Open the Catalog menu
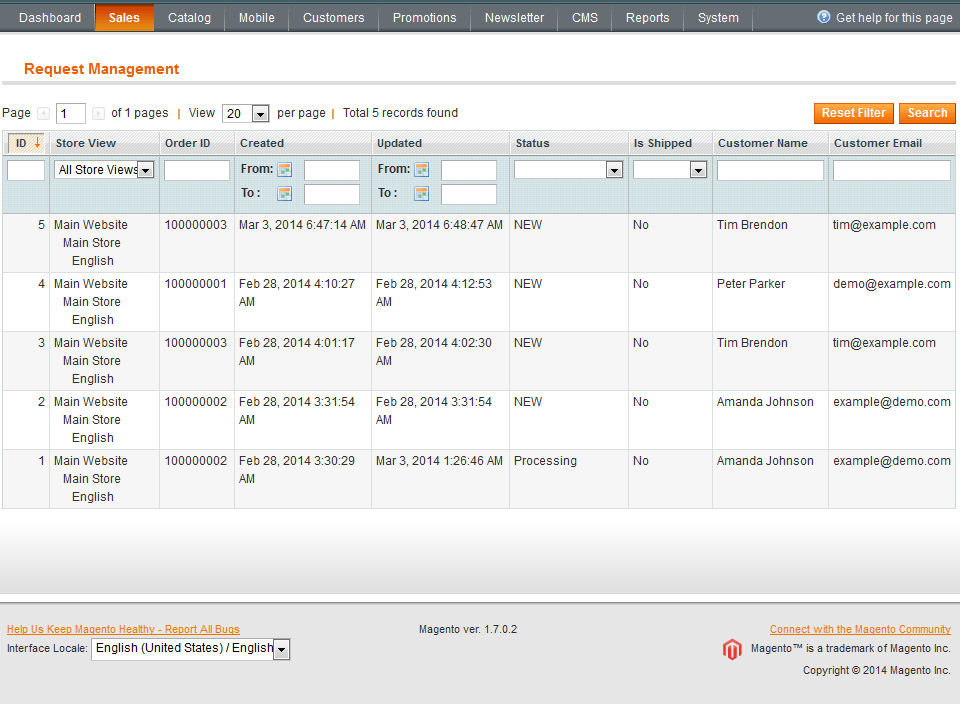The height and width of the screenshot is (704, 960). click(189, 18)
